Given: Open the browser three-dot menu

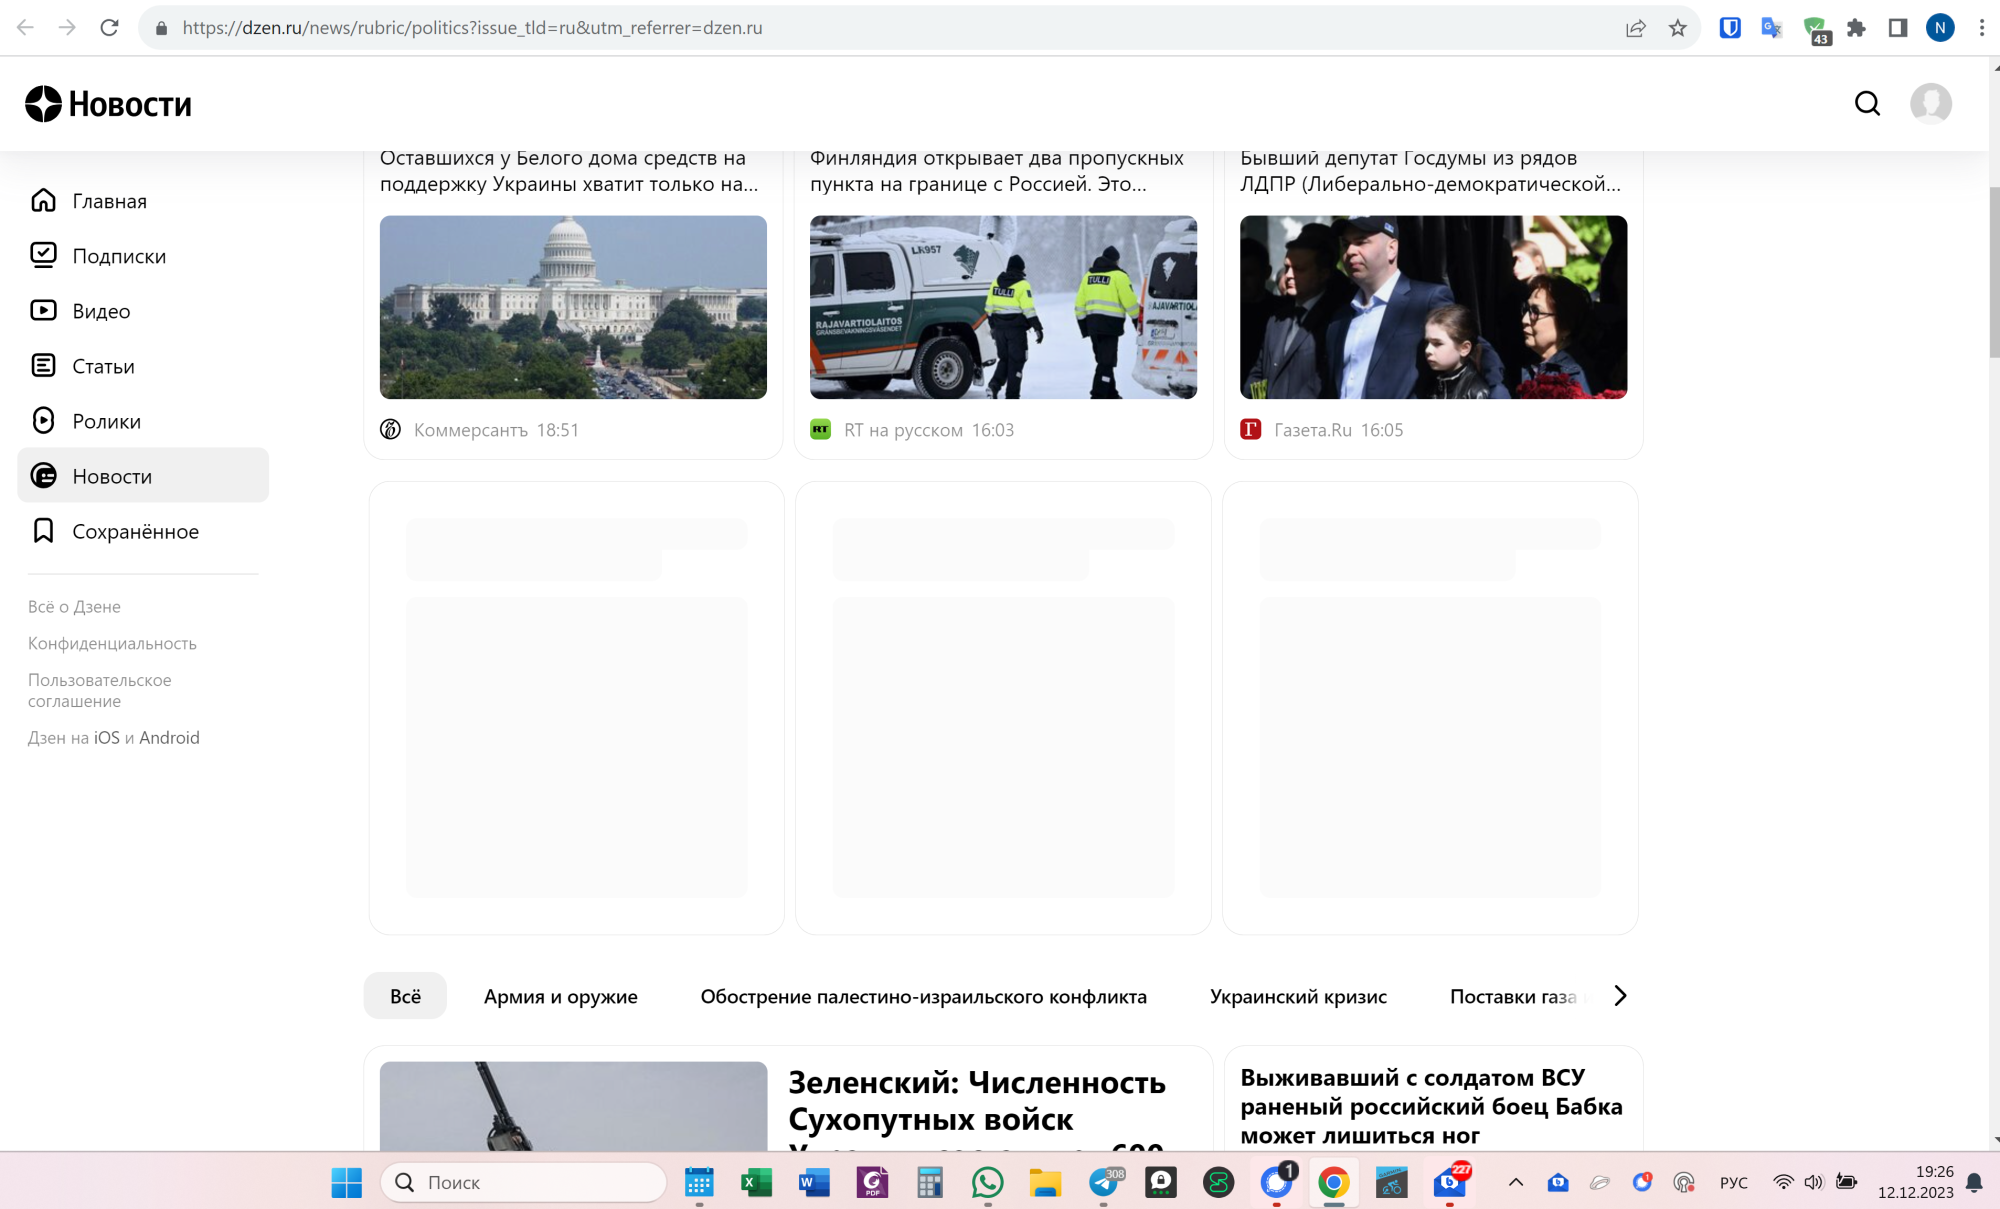Looking at the screenshot, I should (1981, 28).
